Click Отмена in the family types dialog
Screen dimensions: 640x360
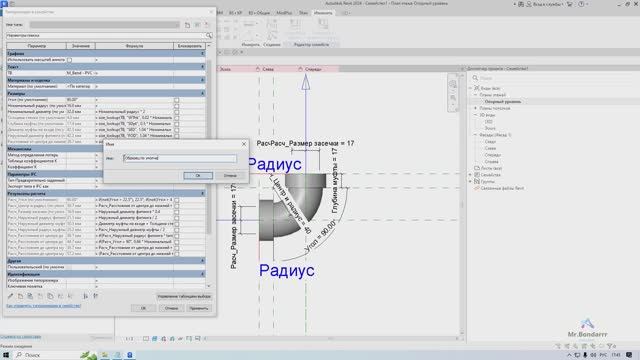171,308
